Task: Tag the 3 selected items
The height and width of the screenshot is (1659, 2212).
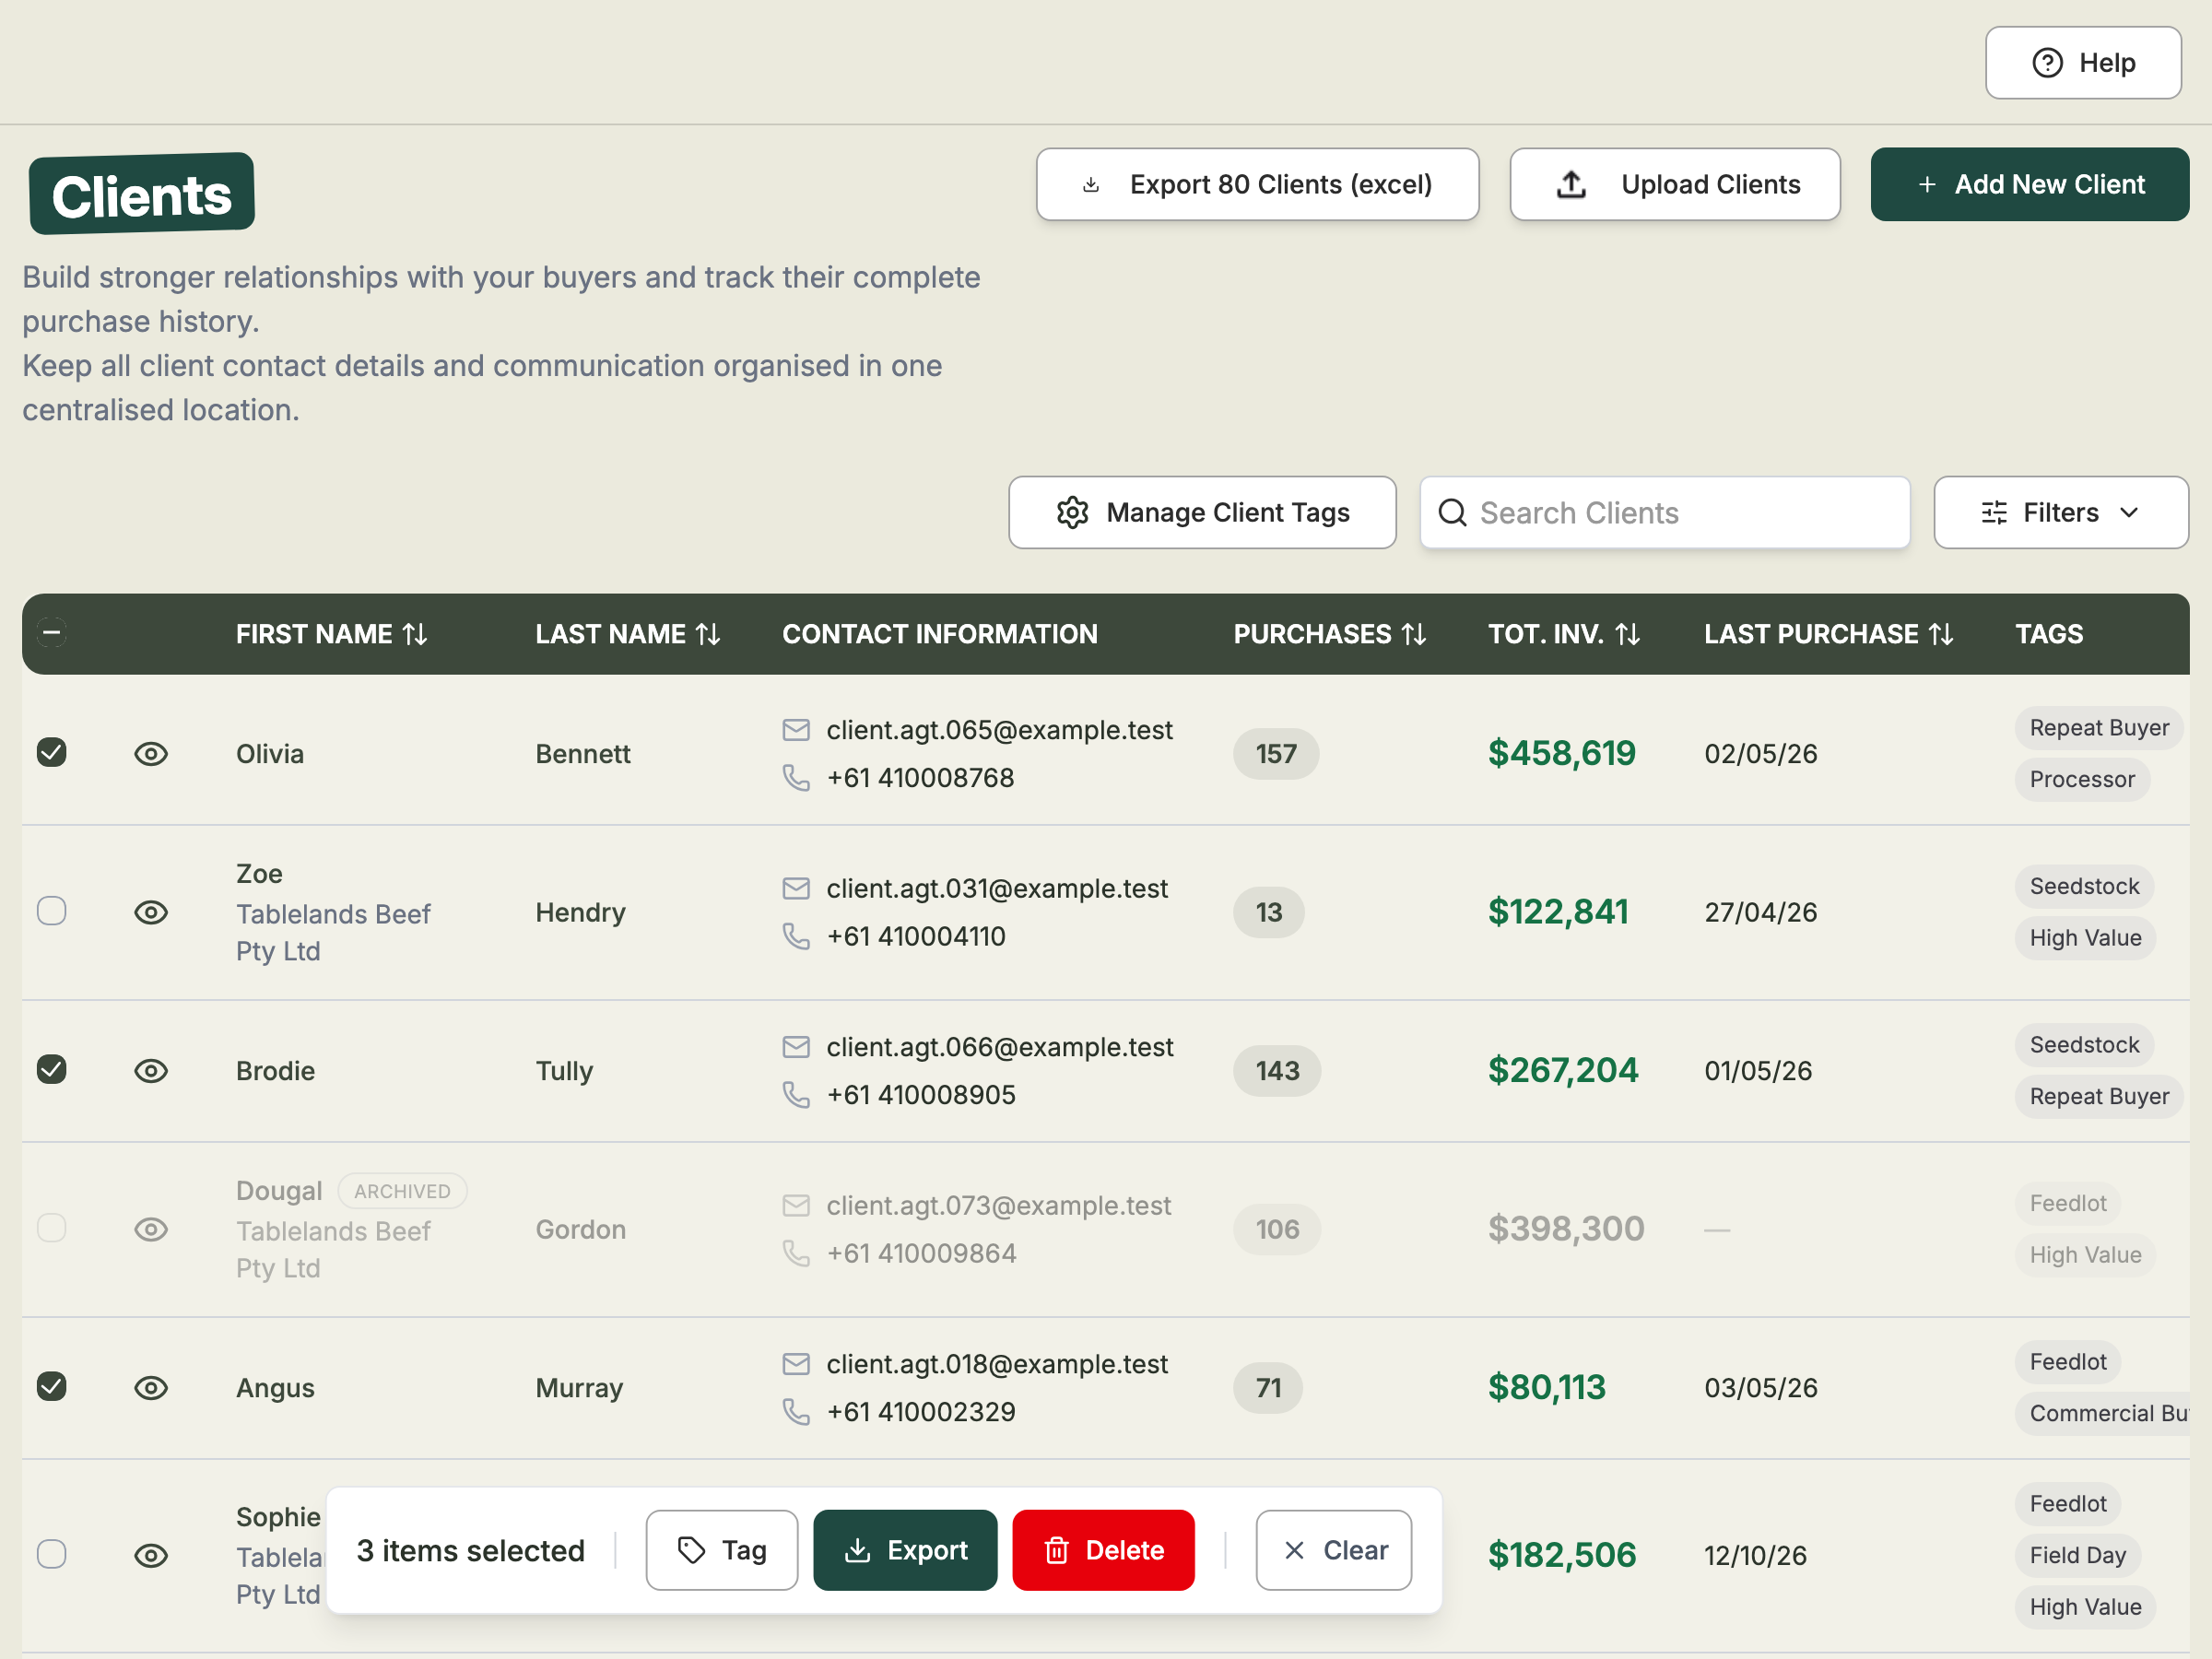Action: pos(721,1550)
